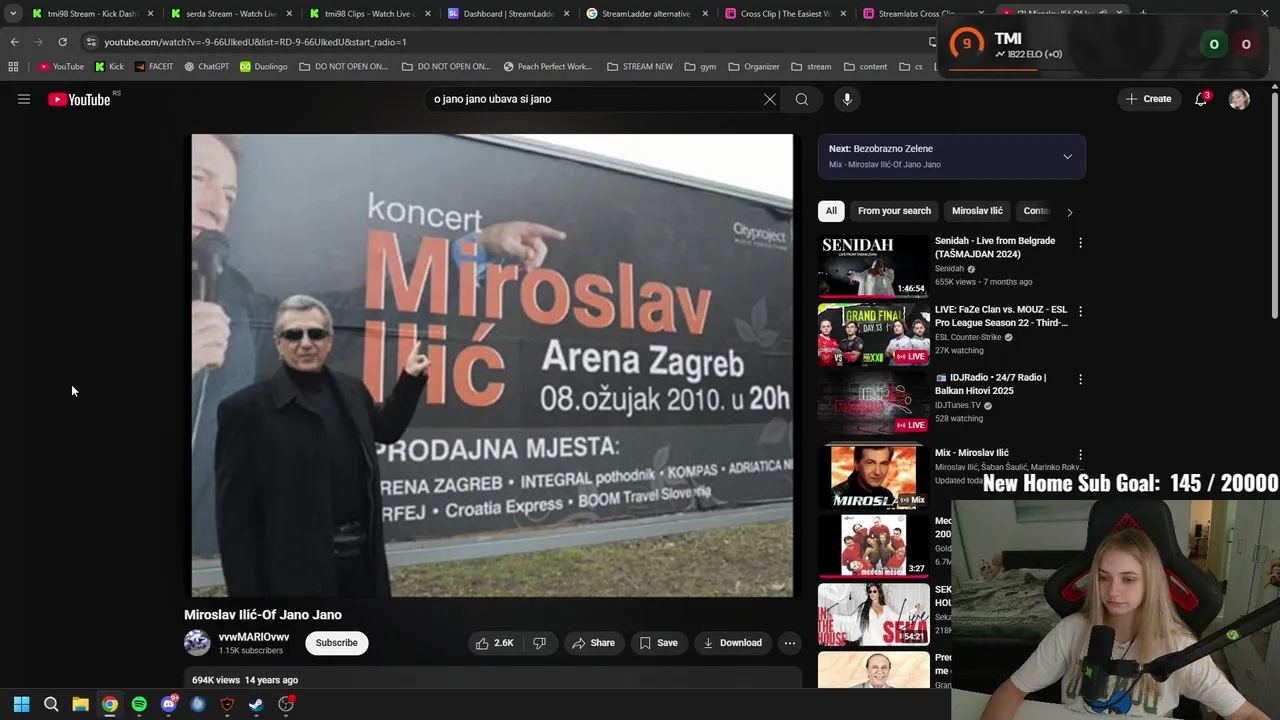The image size is (1280, 720).
Task: Run search with magnifier button
Action: [801, 99]
